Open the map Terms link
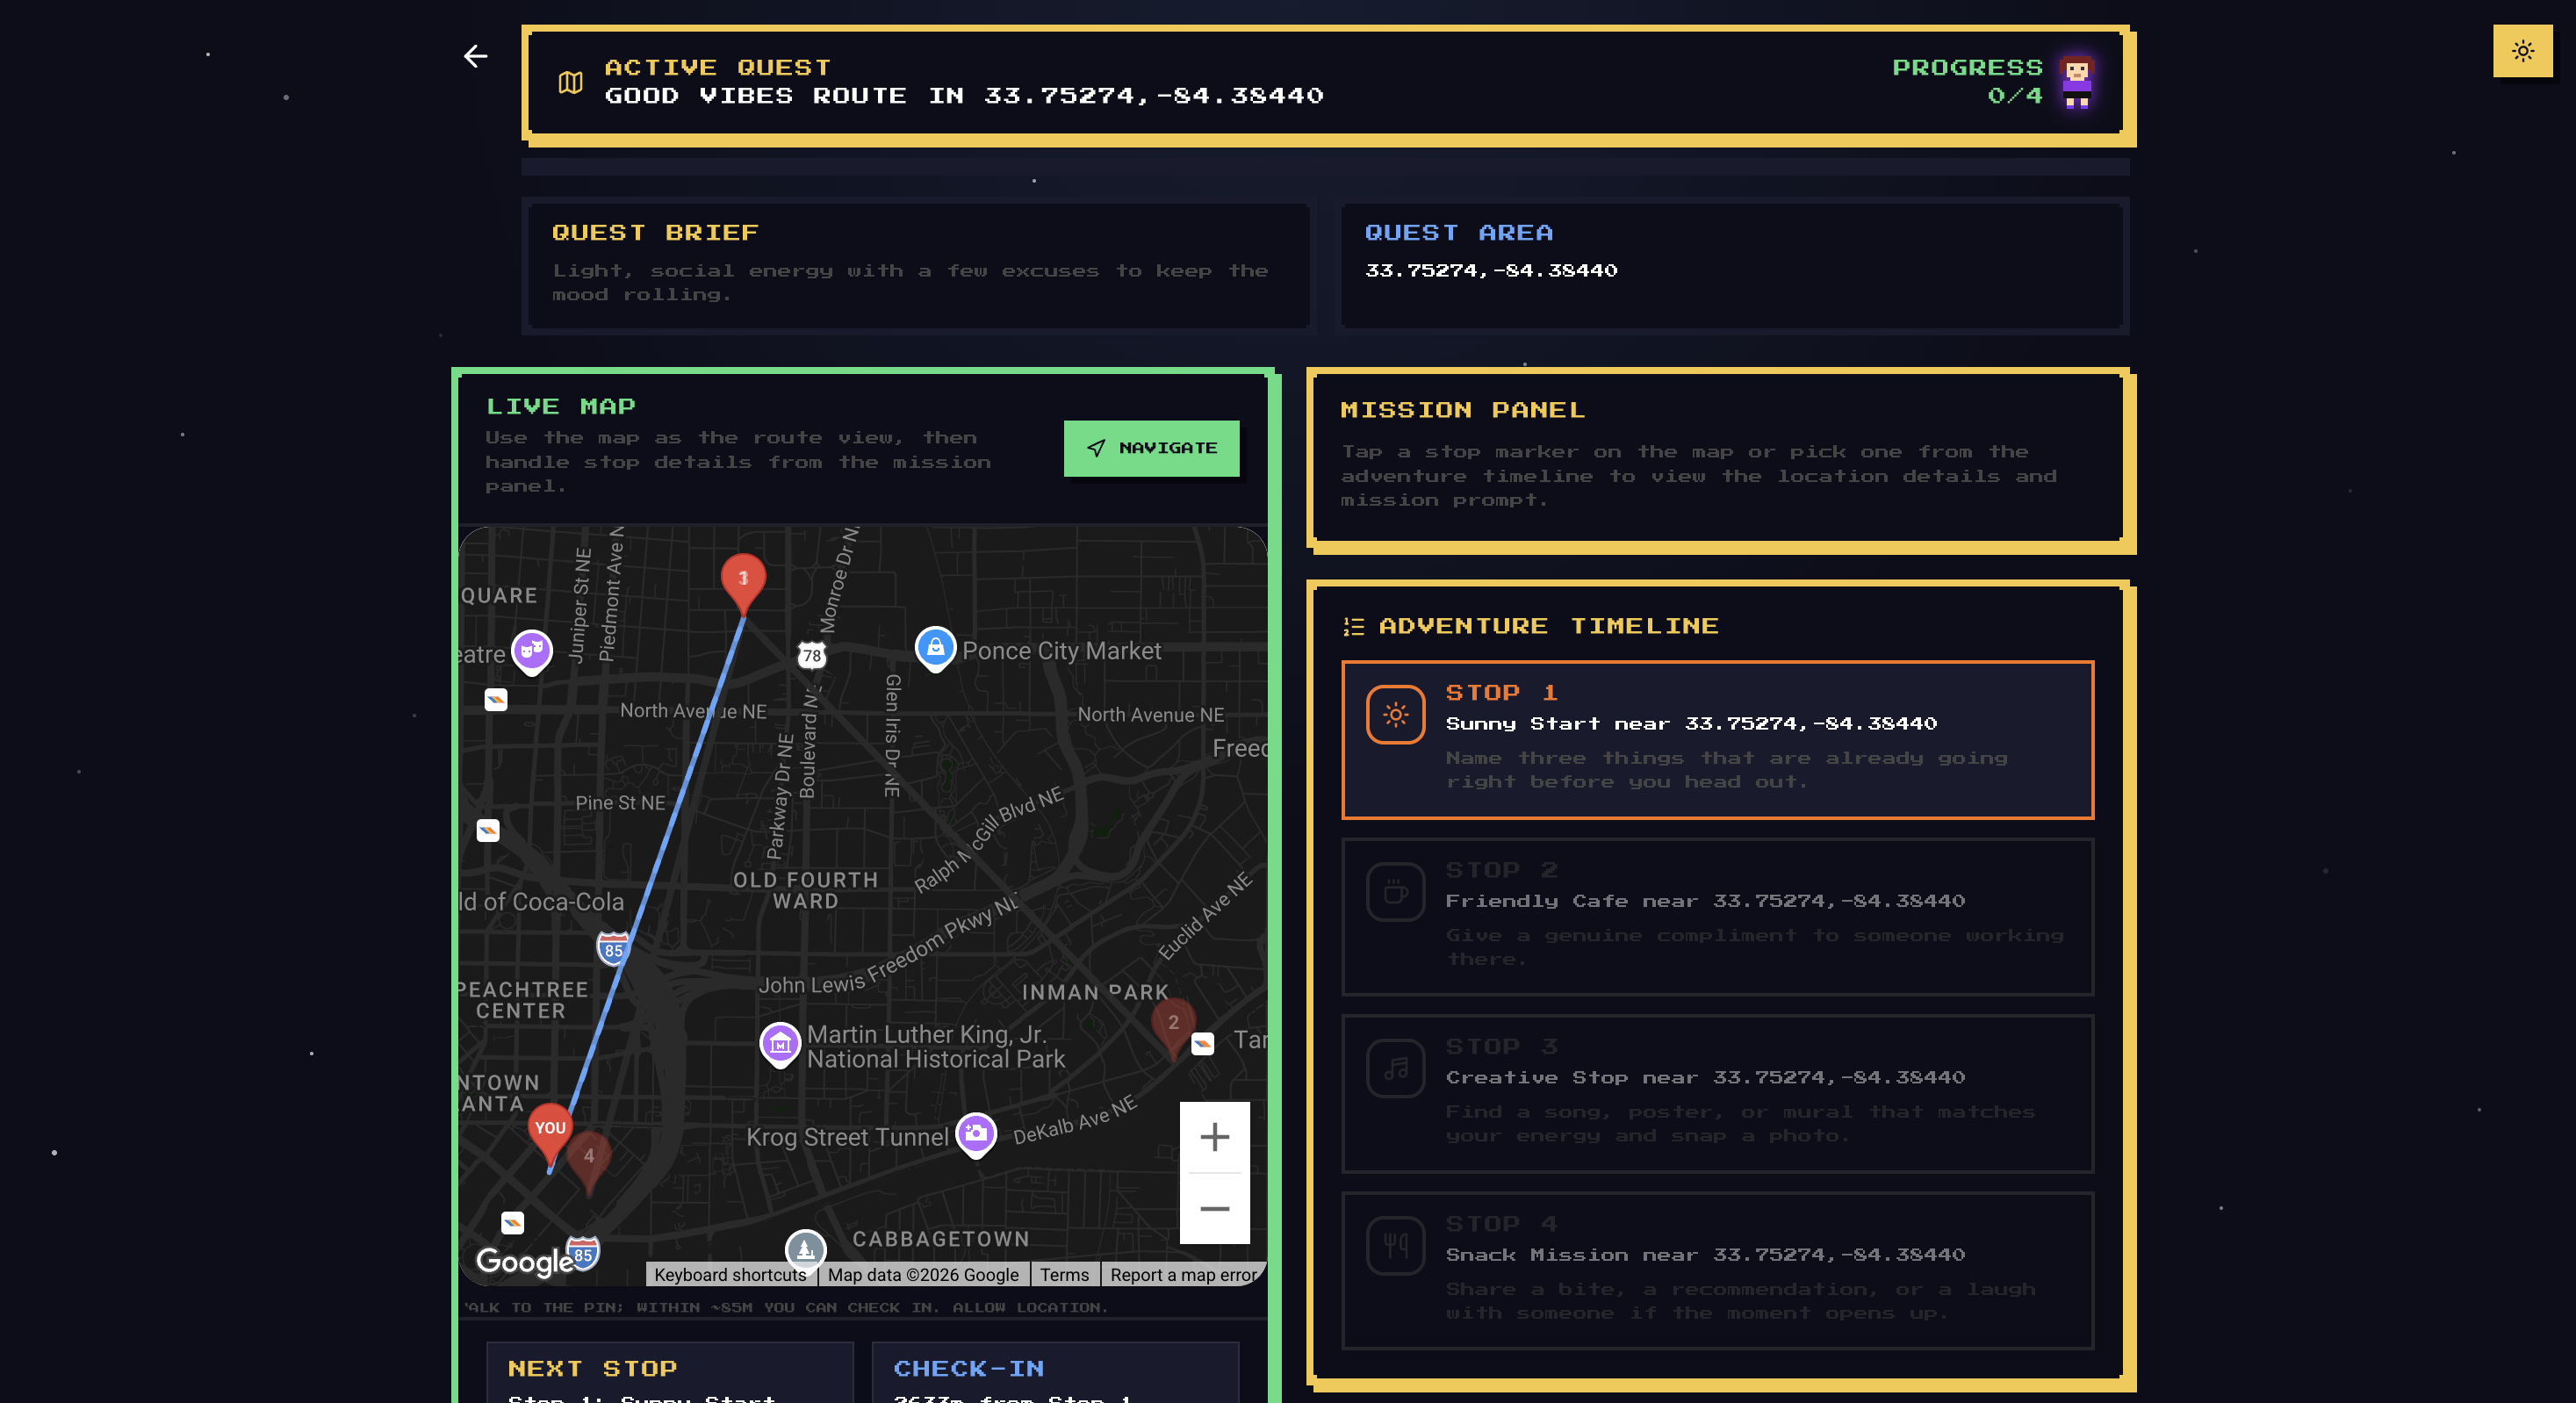Viewport: 2576px width, 1403px height. pos(1064,1274)
